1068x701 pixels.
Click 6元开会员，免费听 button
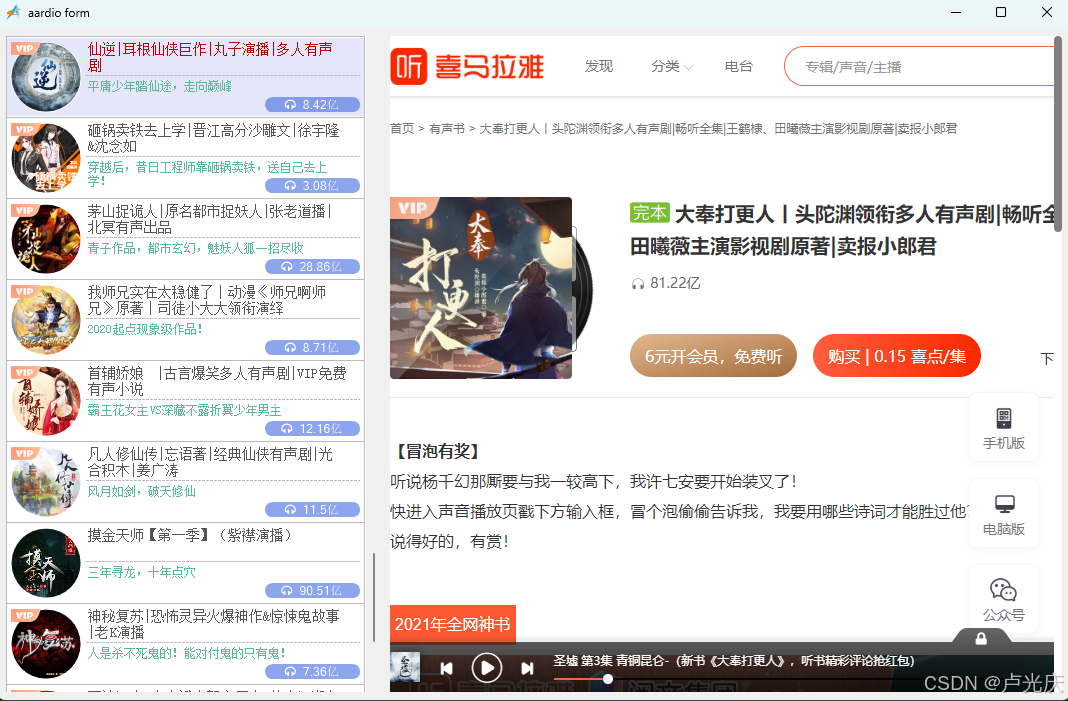(713, 356)
